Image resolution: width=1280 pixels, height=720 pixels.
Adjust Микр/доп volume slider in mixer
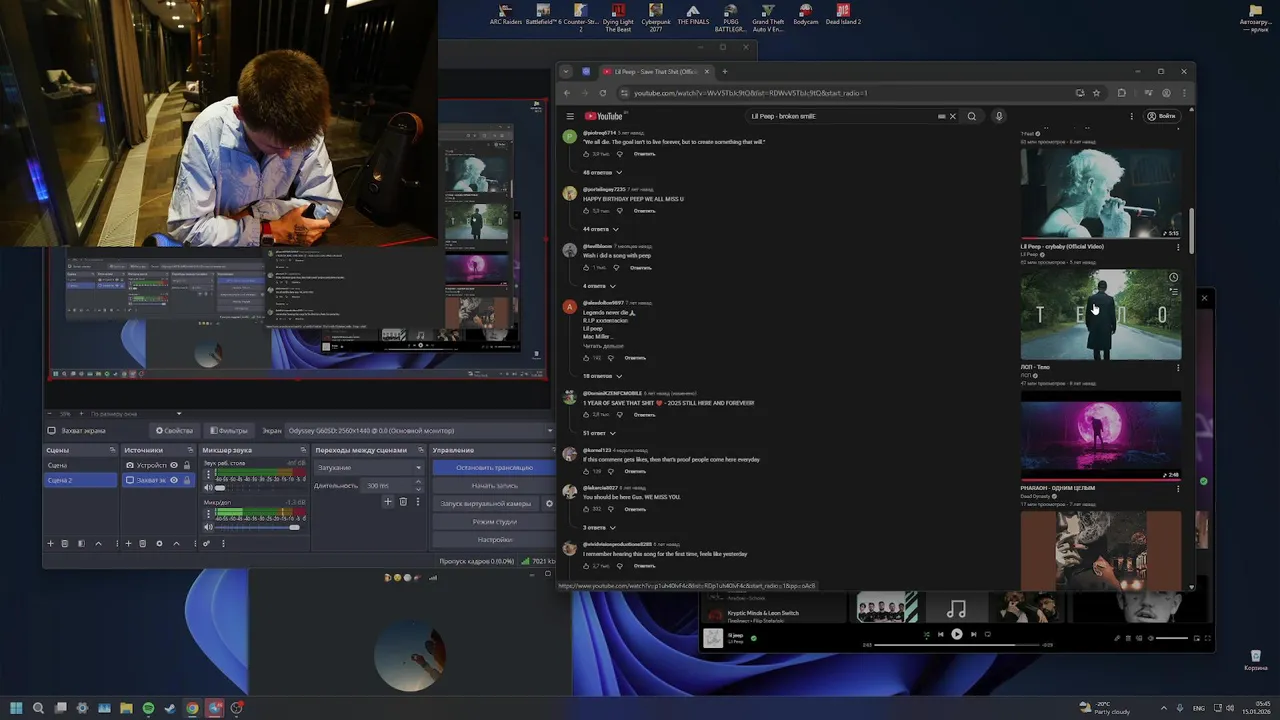pos(259,527)
